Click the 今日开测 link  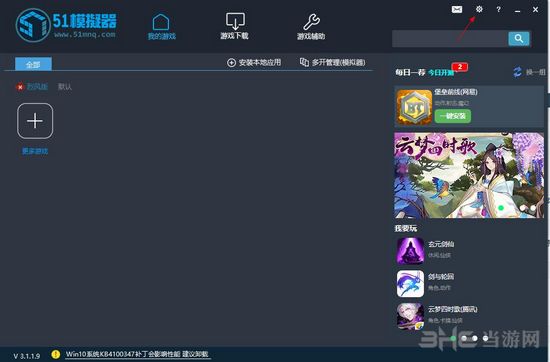coord(441,73)
